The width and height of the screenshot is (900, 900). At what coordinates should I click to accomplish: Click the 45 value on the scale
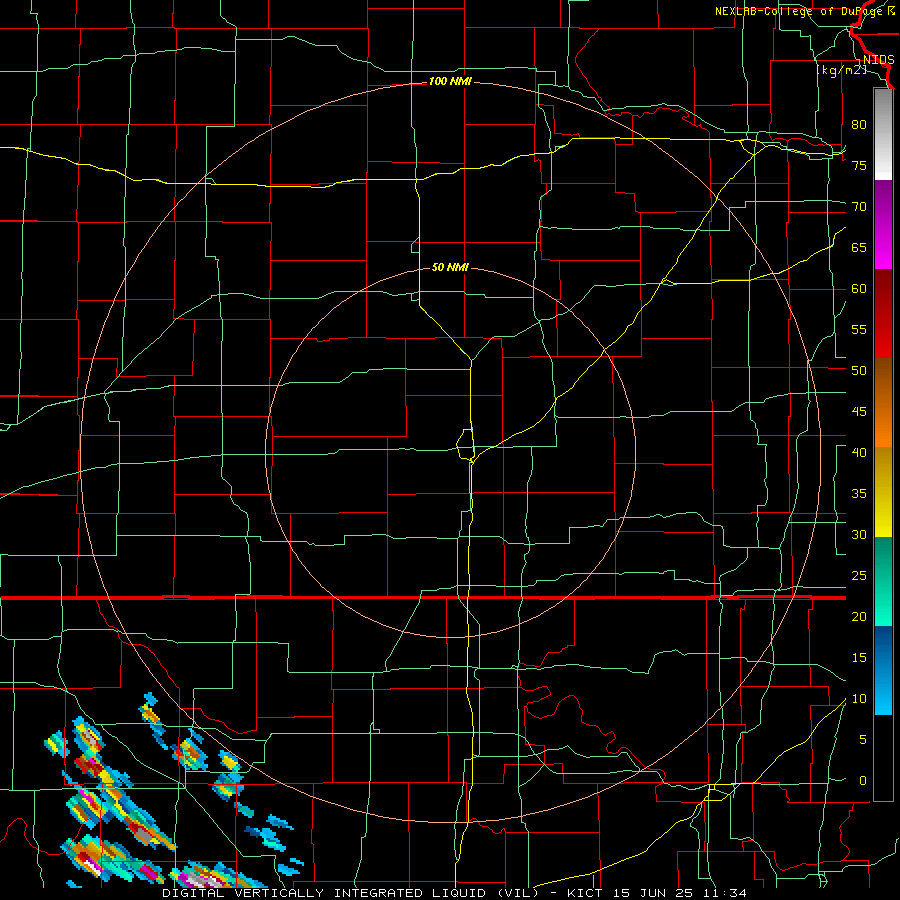(859, 412)
